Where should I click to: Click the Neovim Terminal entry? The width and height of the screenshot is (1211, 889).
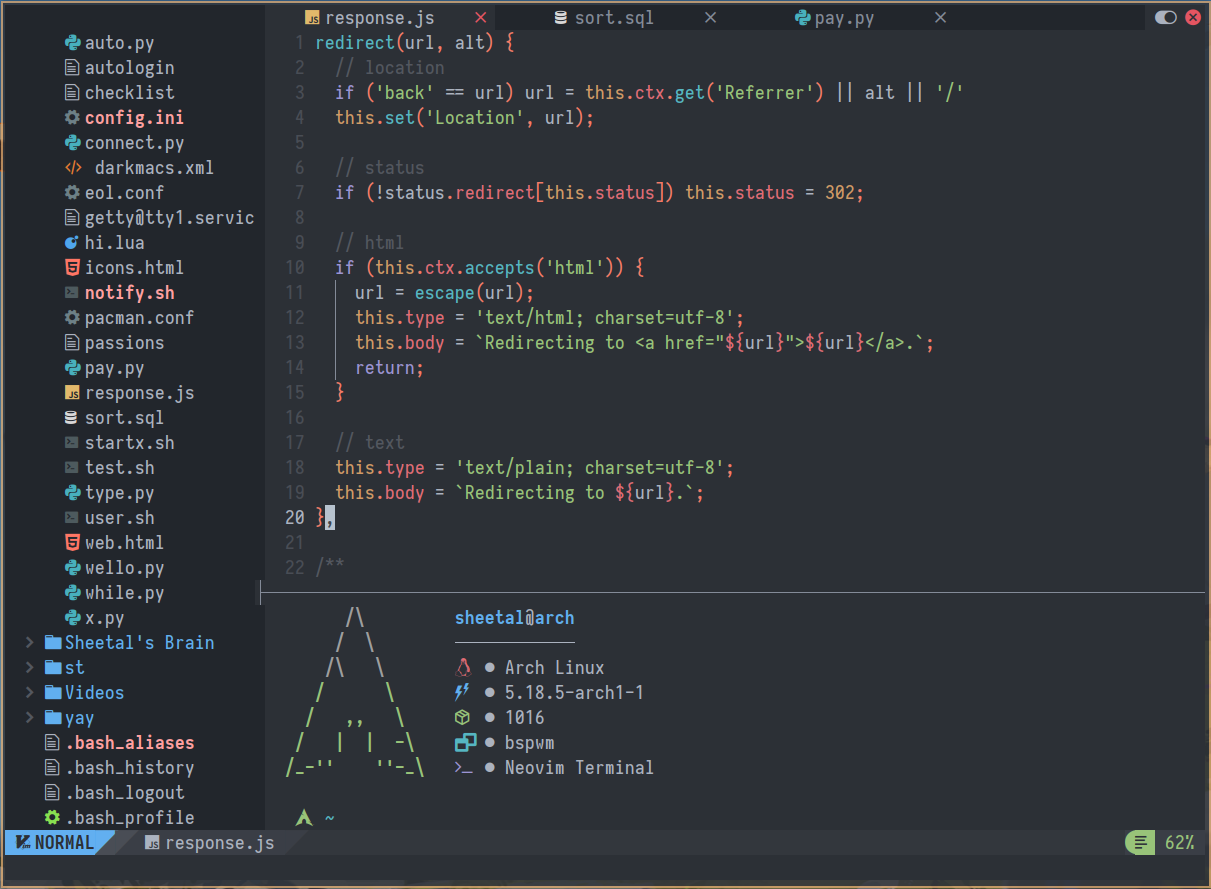click(x=579, y=768)
